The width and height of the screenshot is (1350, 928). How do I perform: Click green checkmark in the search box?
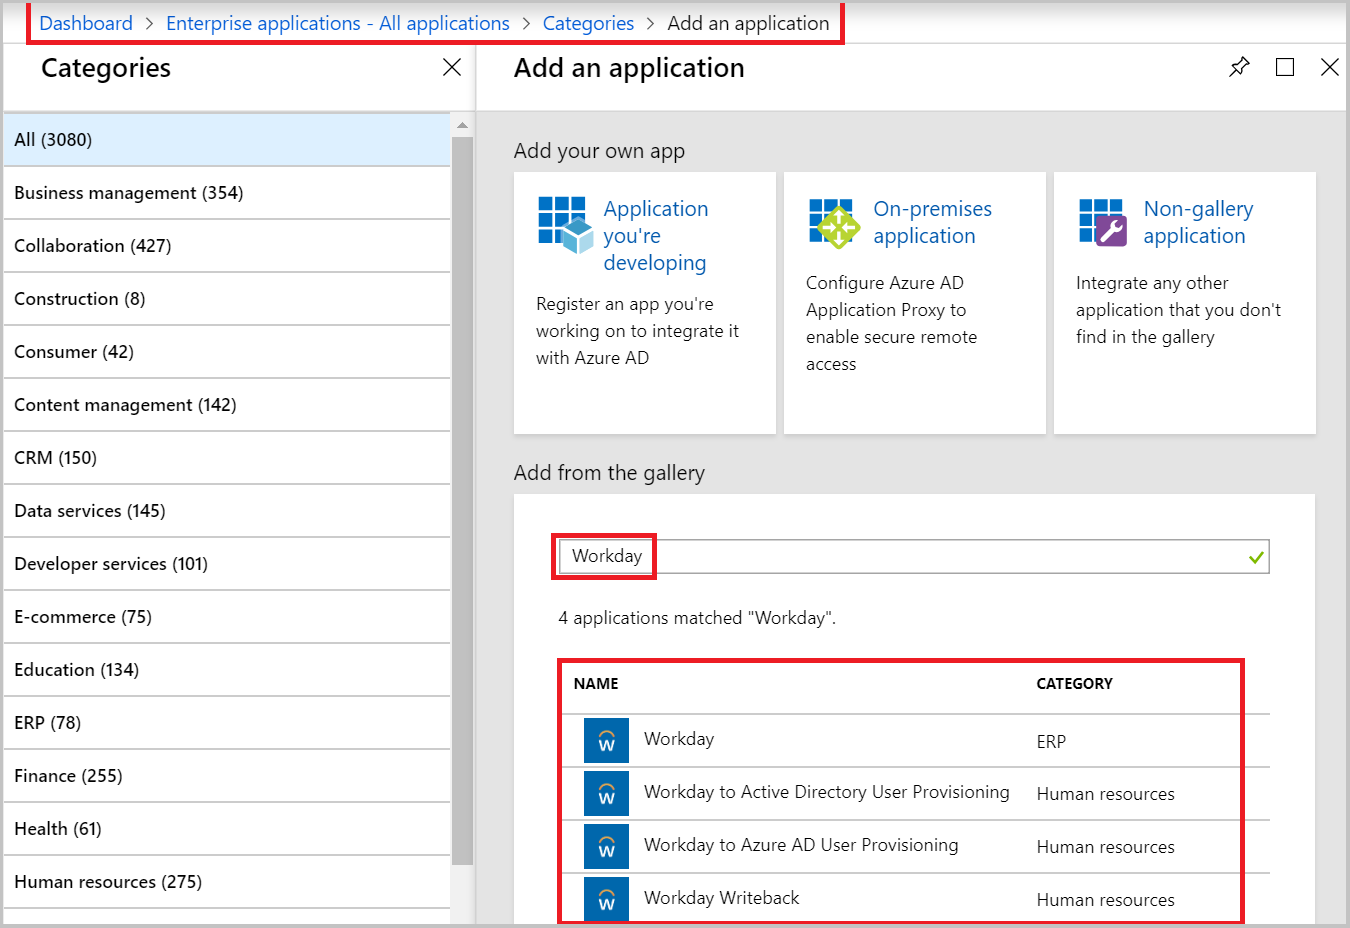click(1256, 557)
